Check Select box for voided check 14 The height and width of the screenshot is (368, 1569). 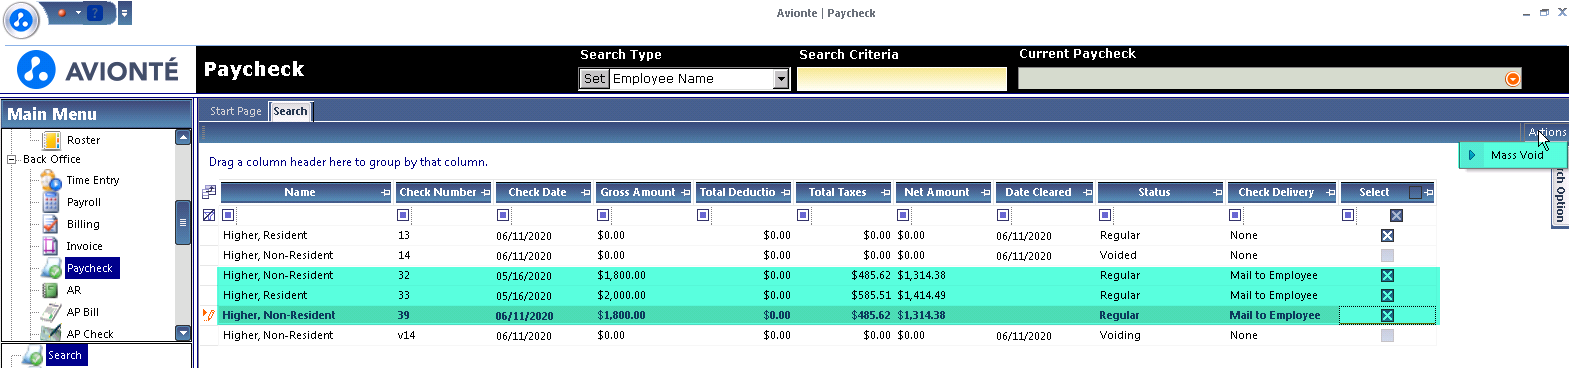coord(1387,255)
